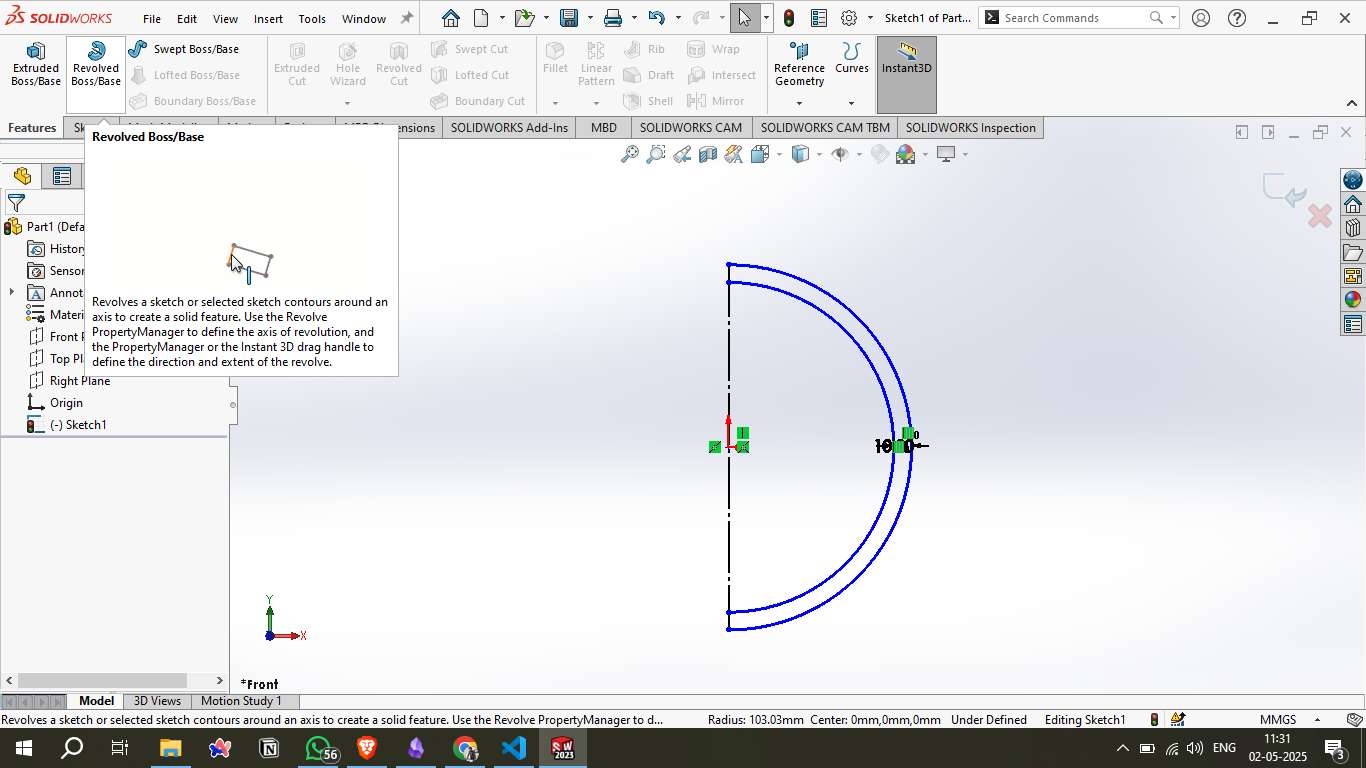Open Edit Appearance color sphere
Image resolution: width=1366 pixels, height=768 pixels.
point(906,154)
